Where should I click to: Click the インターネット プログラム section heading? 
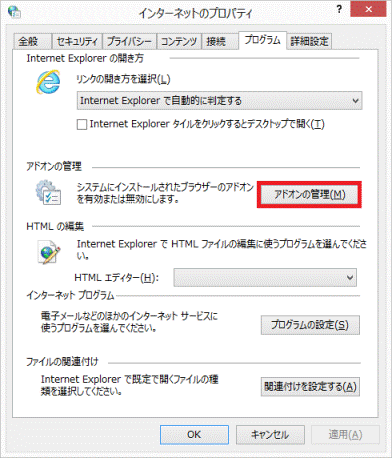click(70, 295)
